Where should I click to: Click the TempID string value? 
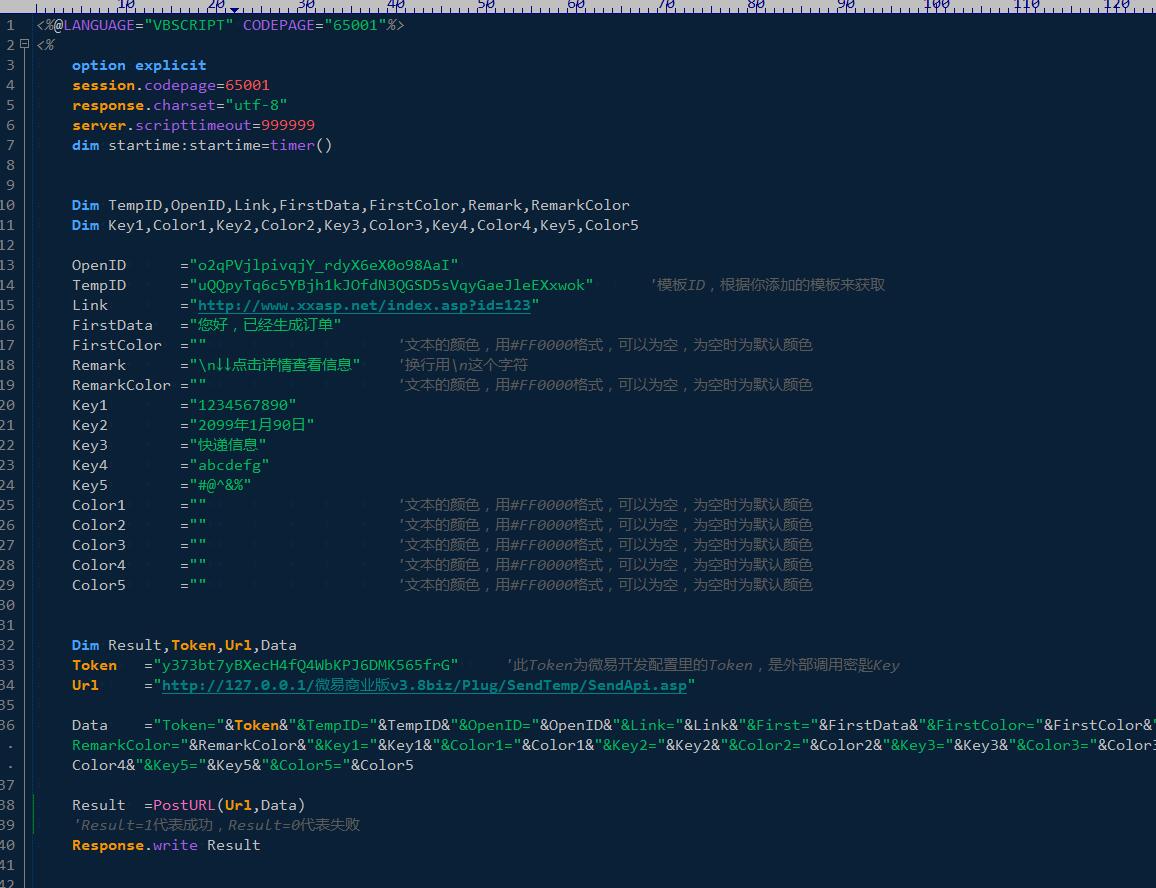tap(391, 285)
